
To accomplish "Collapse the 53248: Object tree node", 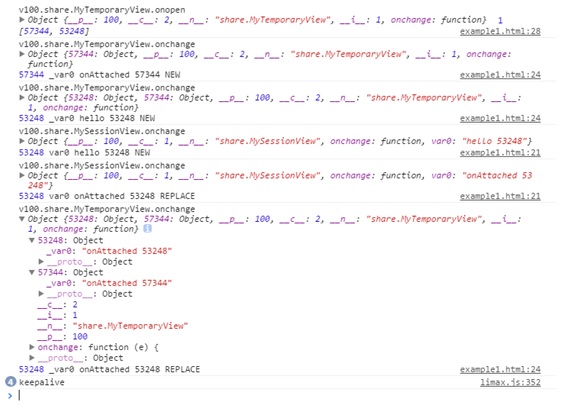I will [x=32, y=240].
